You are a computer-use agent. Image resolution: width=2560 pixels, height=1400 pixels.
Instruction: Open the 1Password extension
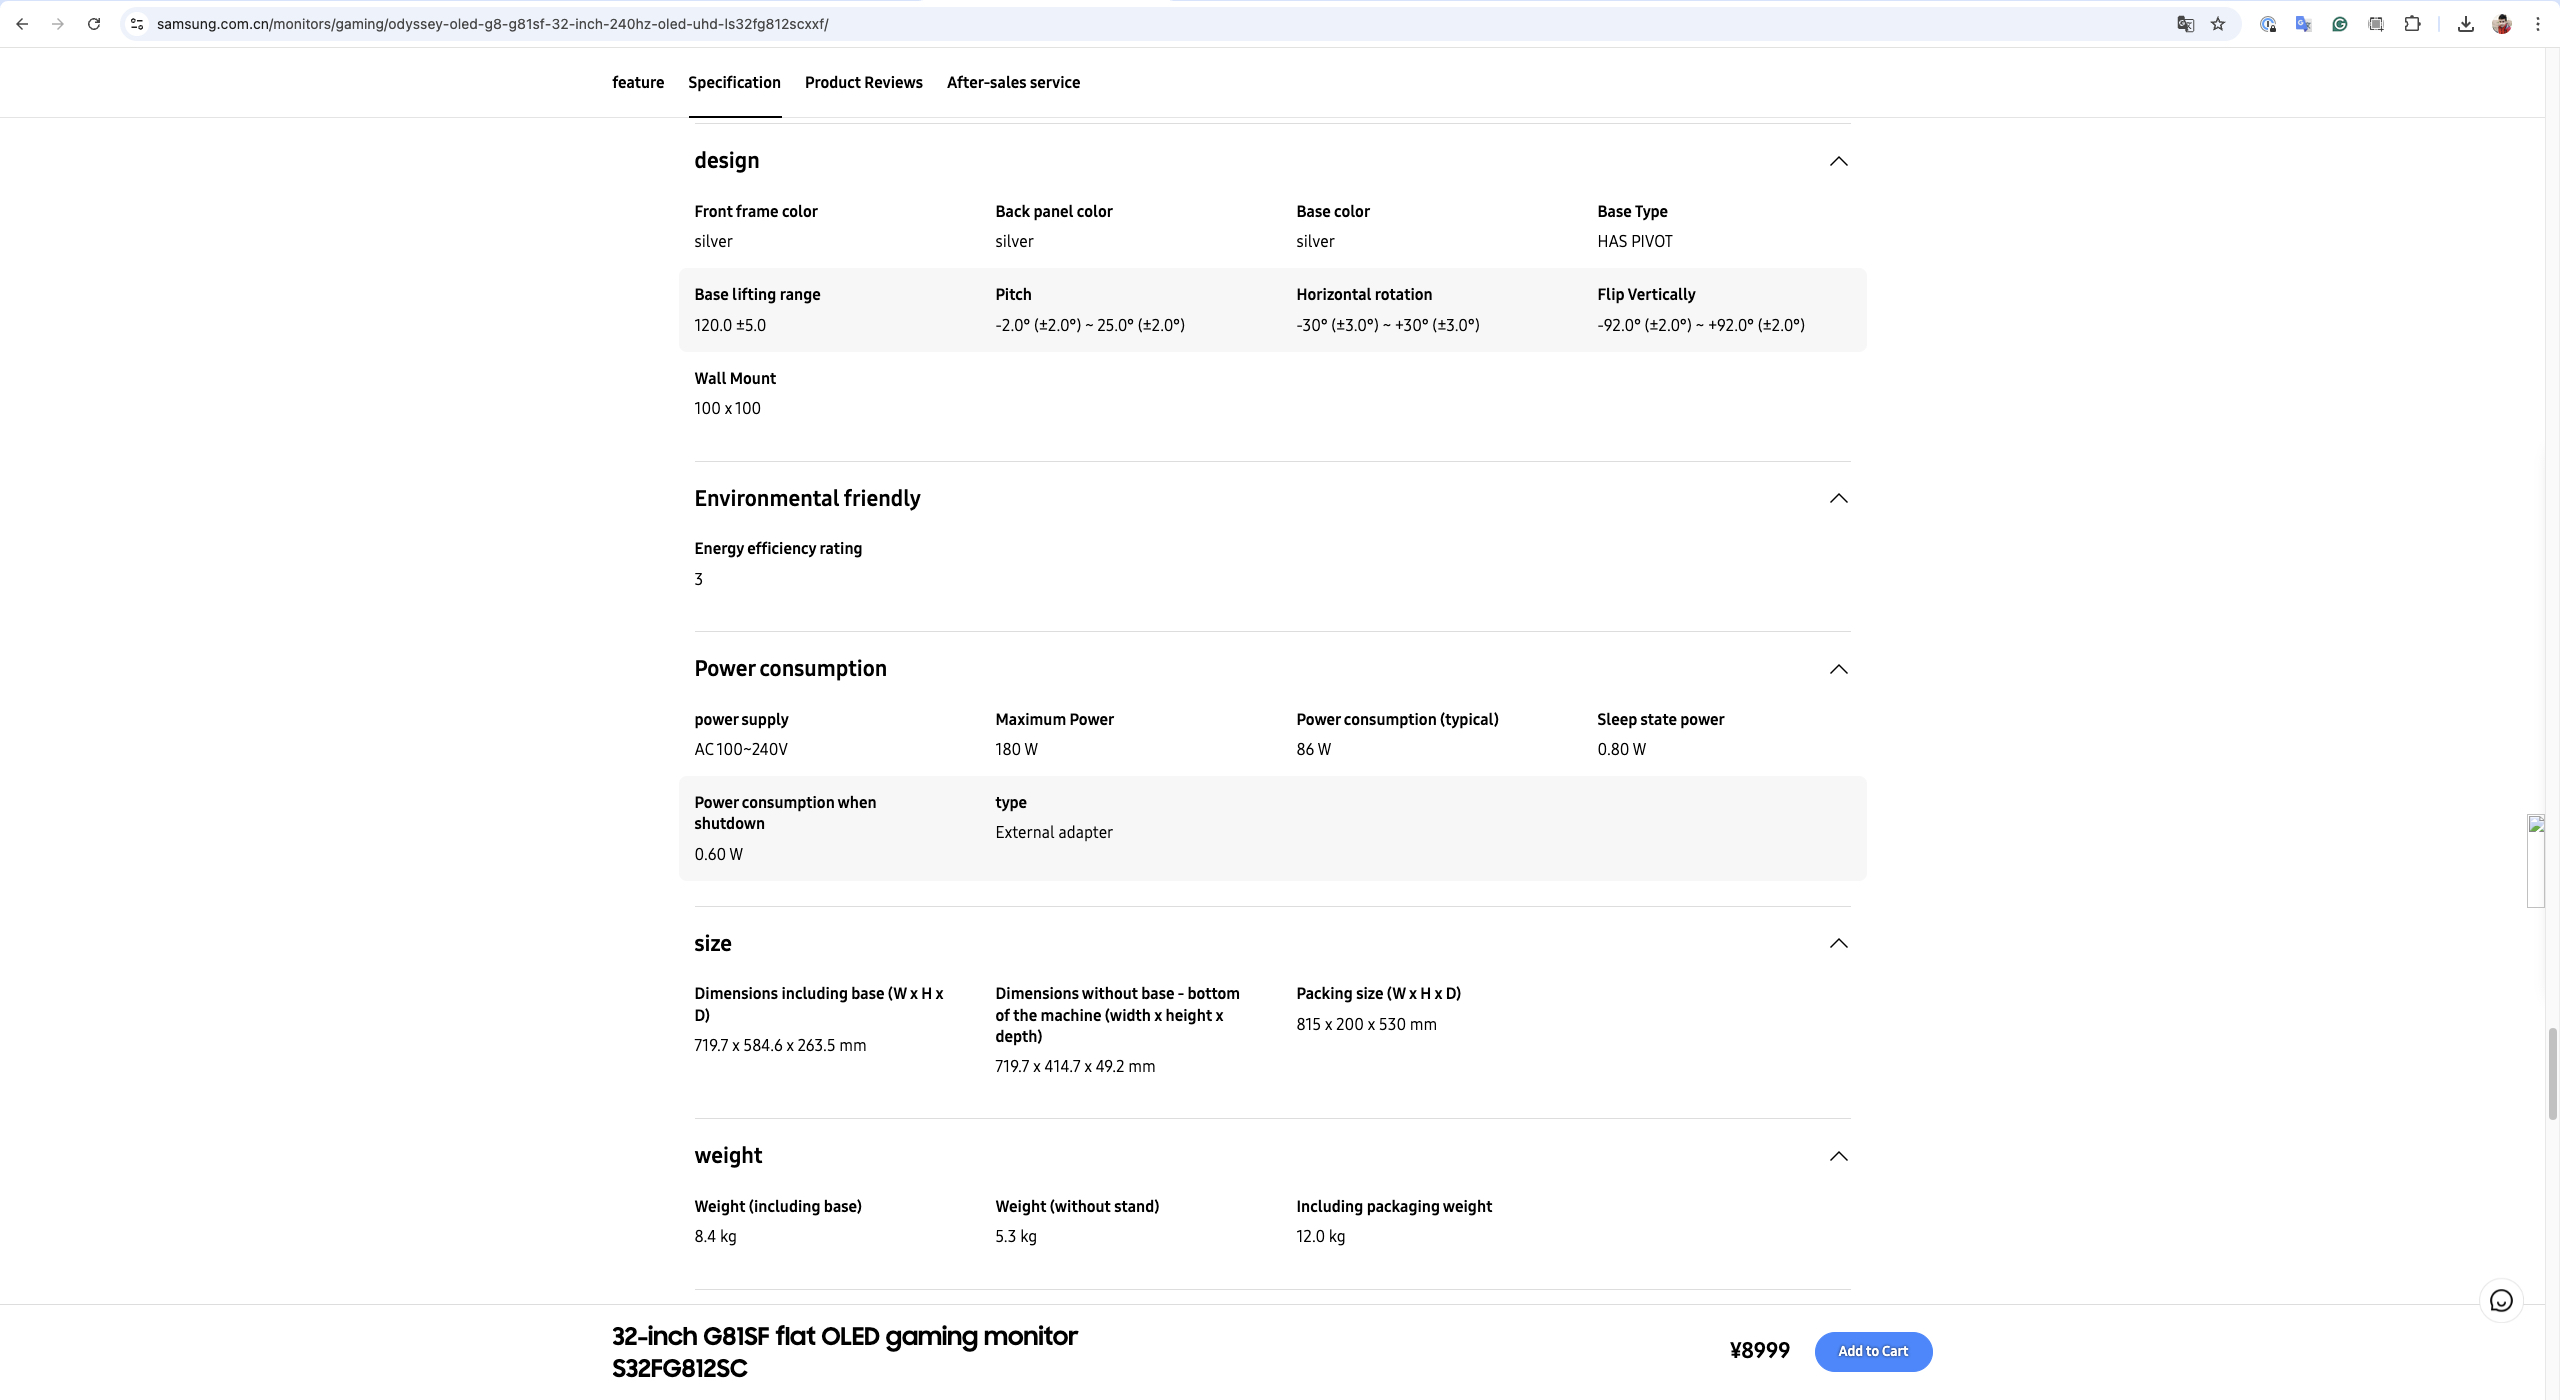(x=2268, y=24)
